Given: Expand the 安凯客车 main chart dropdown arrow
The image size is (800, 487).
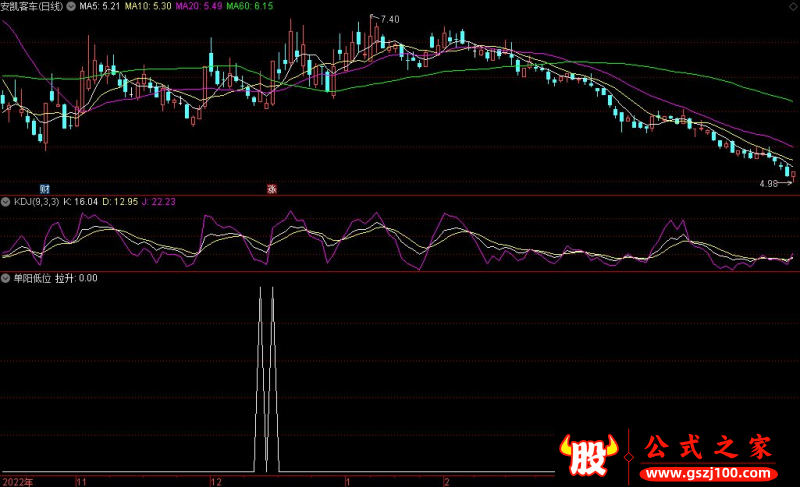Looking at the screenshot, I should [70, 6].
